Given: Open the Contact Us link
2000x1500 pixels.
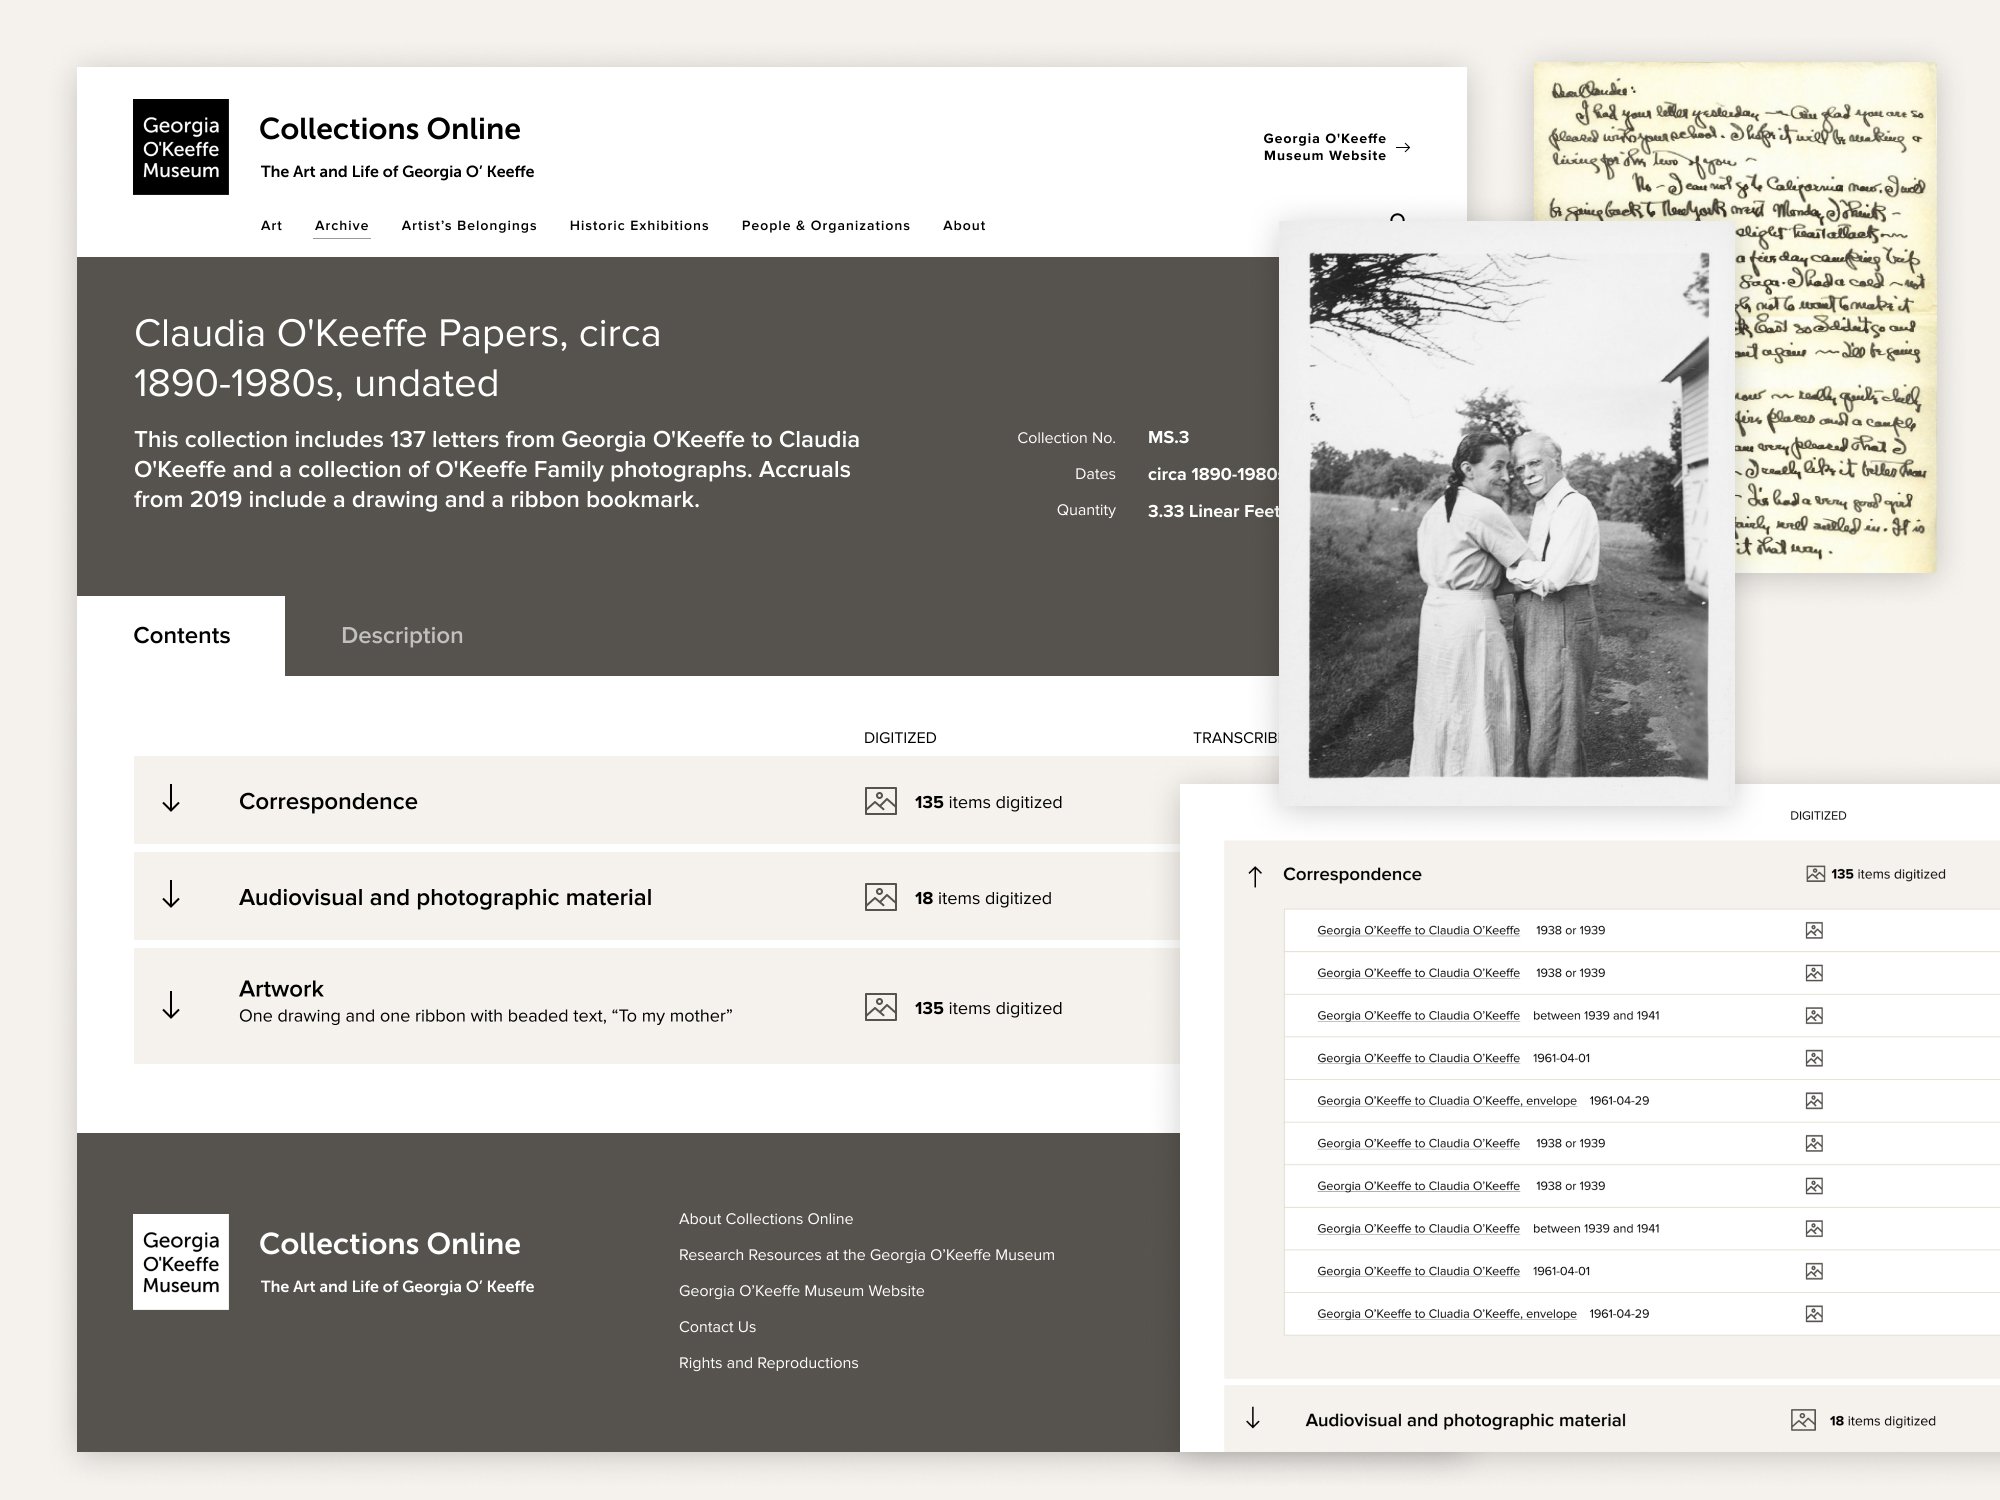Looking at the screenshot, I should tap(717, 1327).
